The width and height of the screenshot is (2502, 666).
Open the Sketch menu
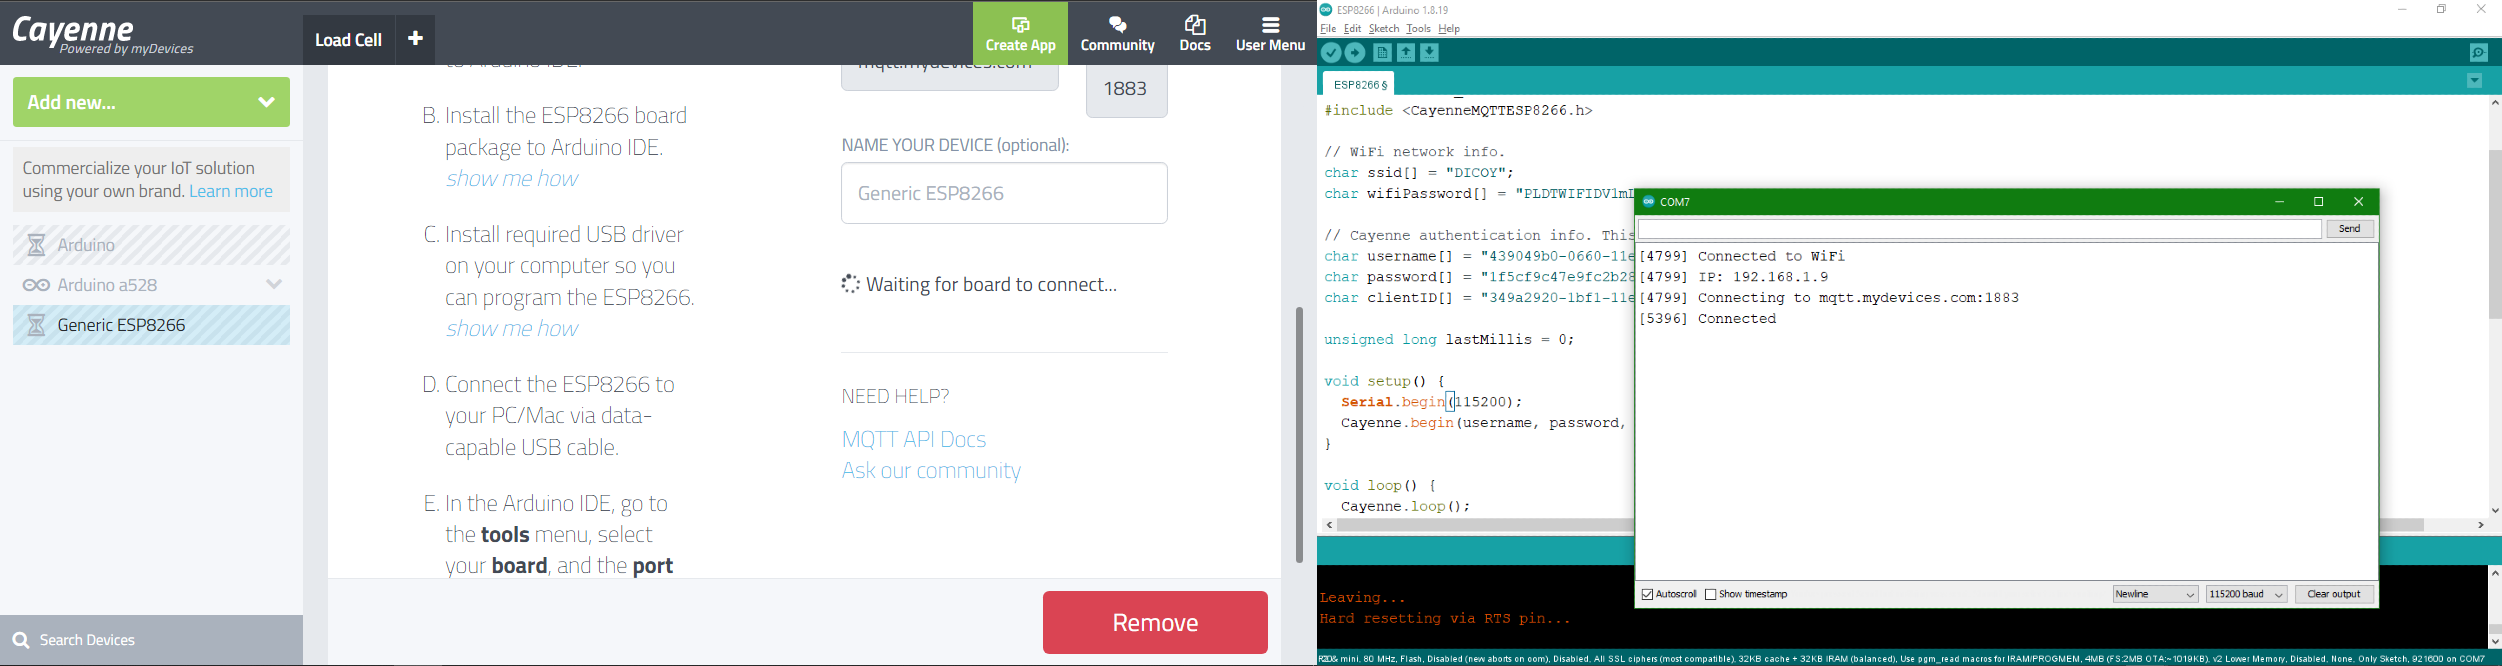tap(1383, 29)
